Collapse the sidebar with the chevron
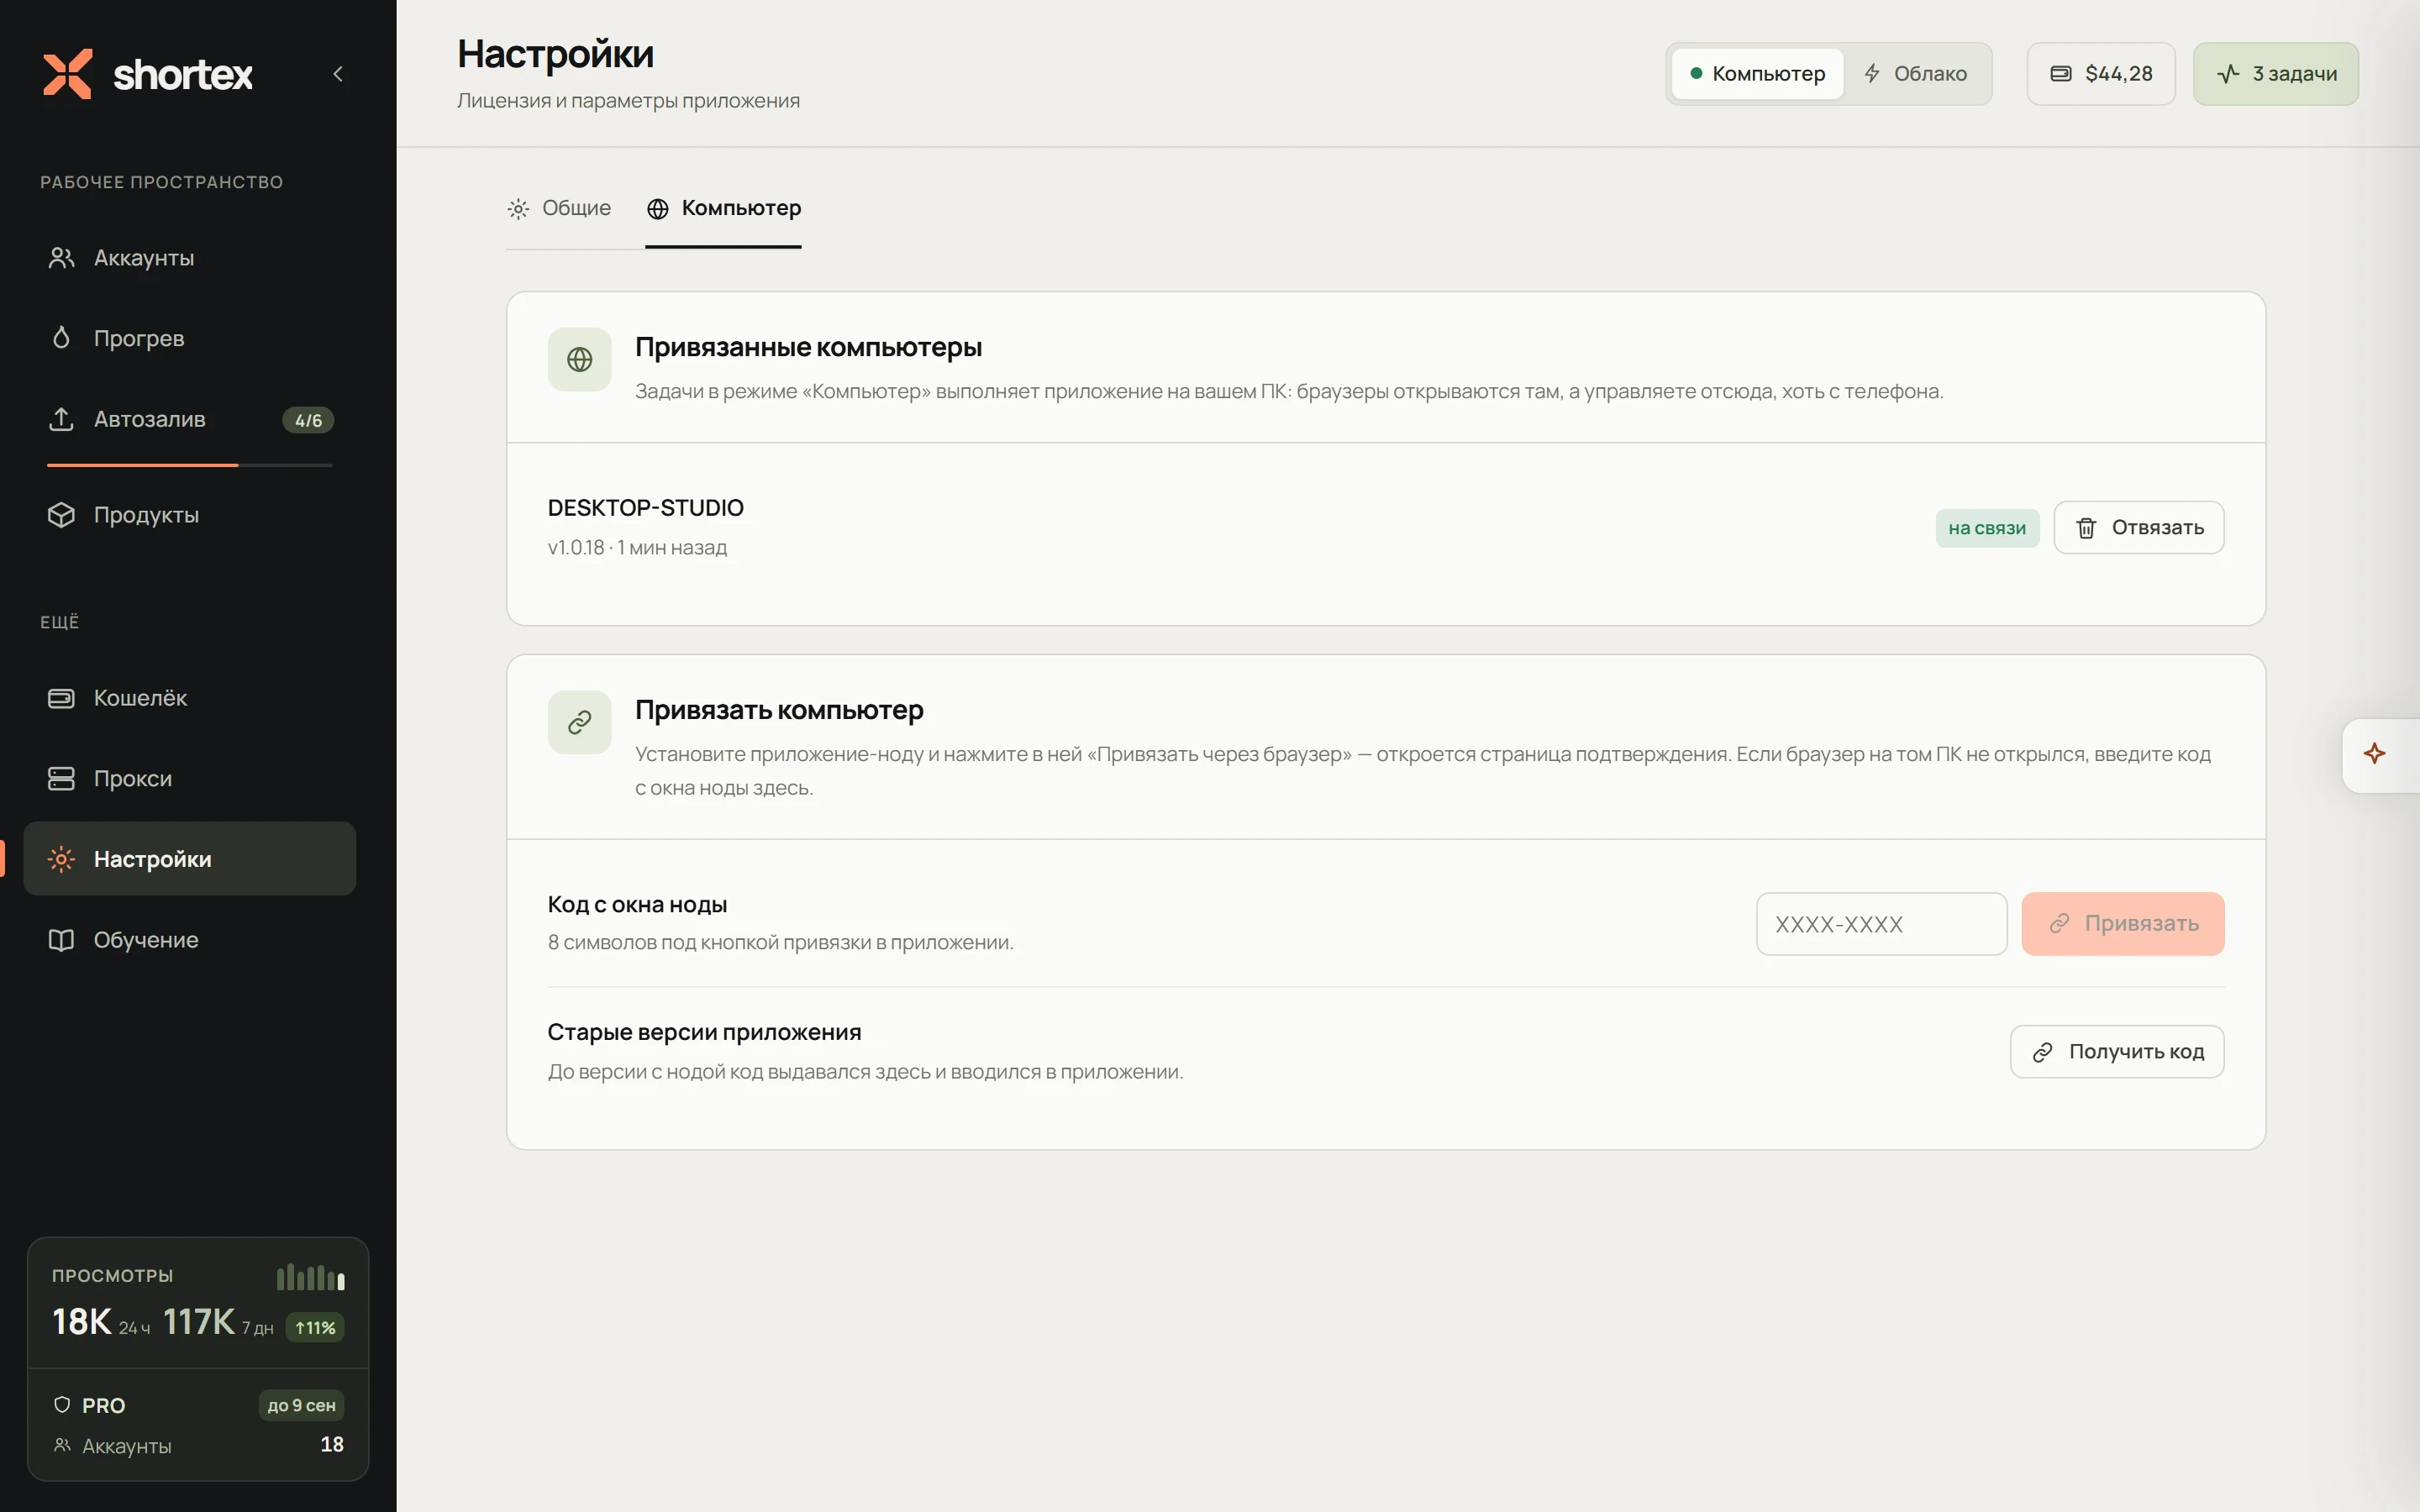2420x1512 pixels. coord(338,74)
